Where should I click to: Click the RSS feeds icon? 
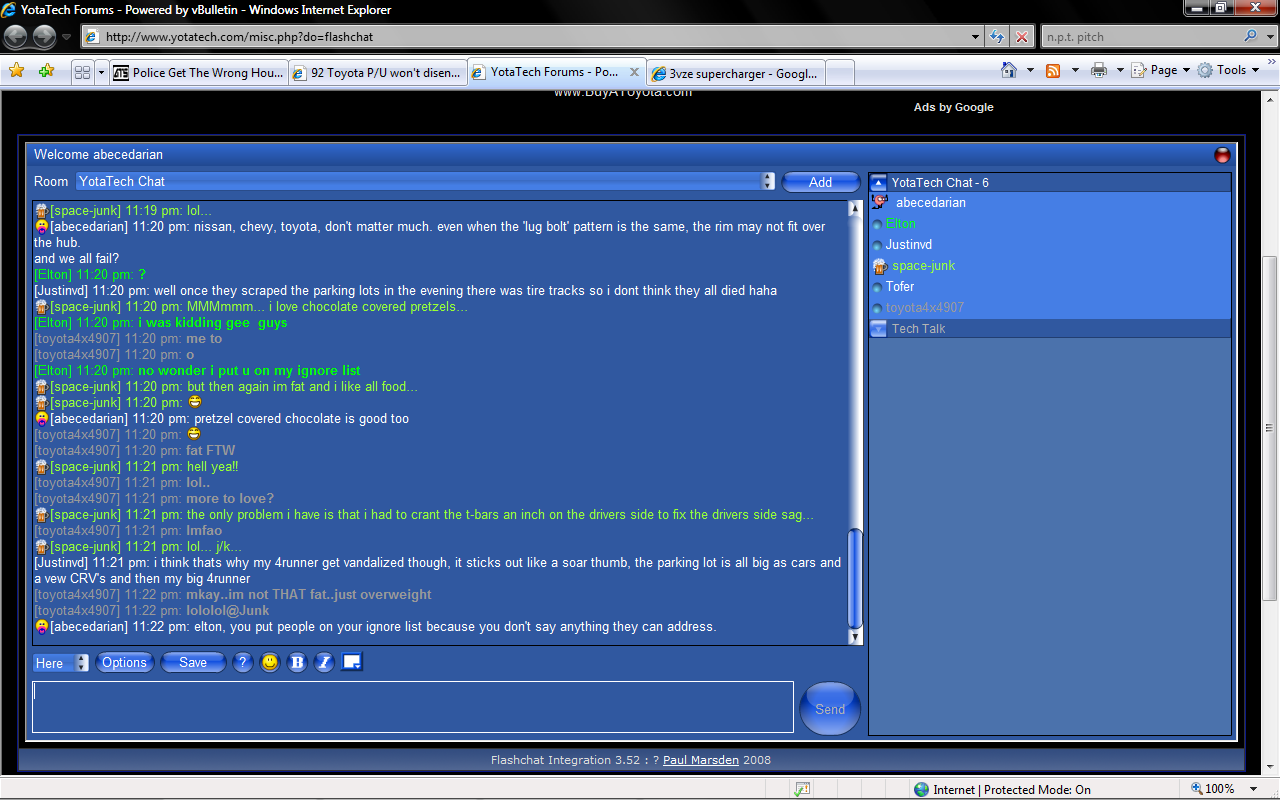click(1053, 70)
